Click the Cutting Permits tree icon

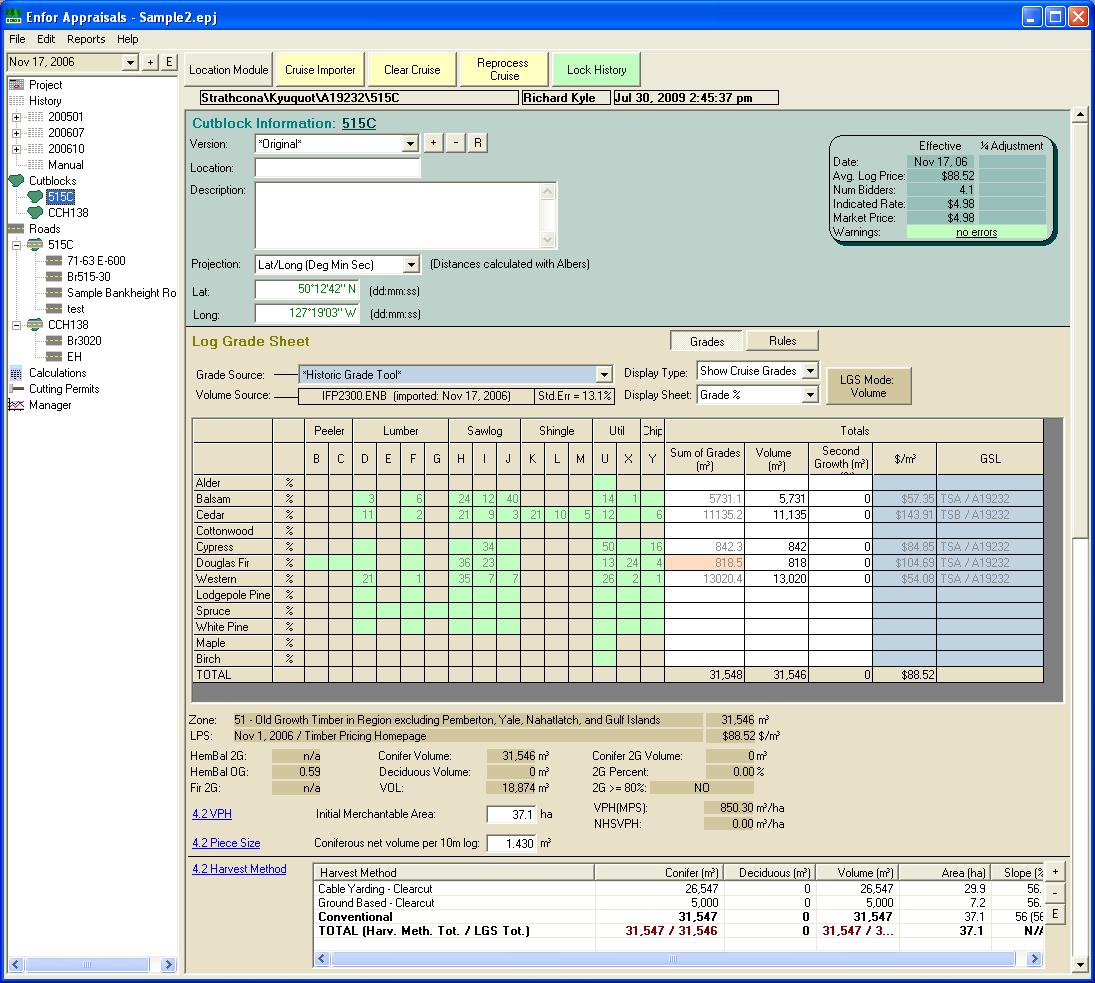16,389
